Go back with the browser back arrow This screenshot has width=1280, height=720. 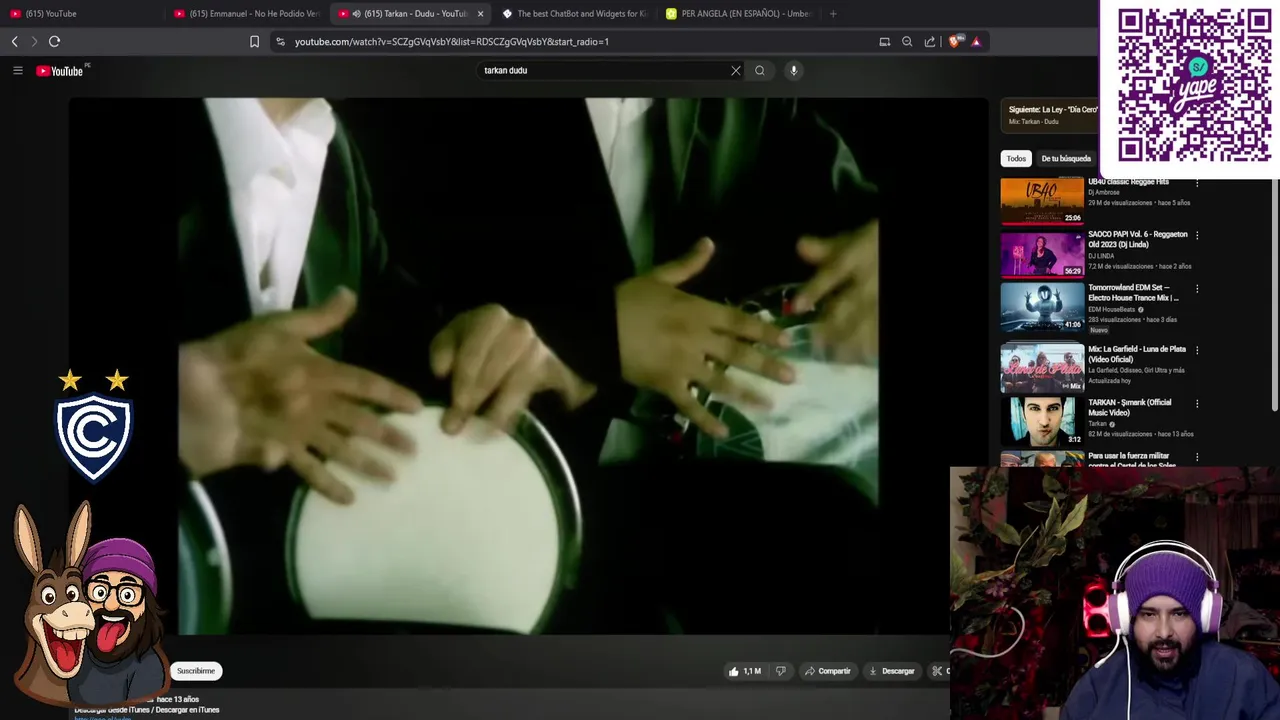tap(15, 42)
